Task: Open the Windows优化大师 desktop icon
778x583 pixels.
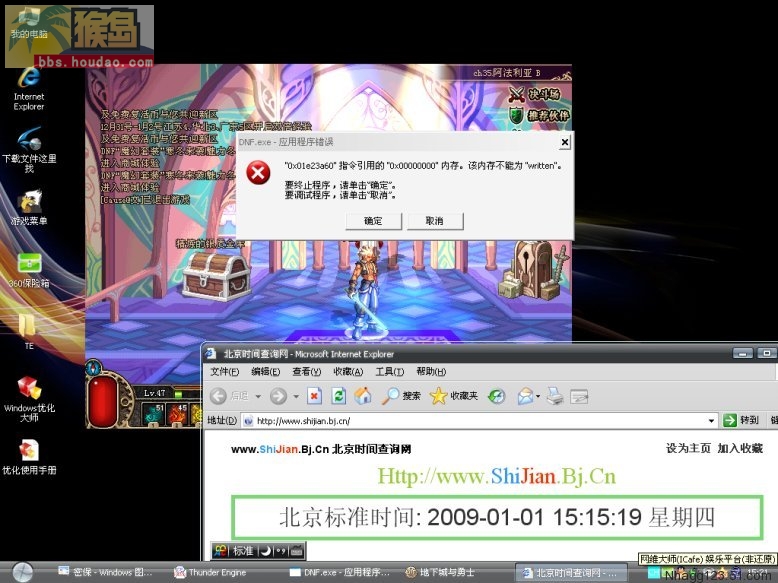Action: [x=29, y=399]
